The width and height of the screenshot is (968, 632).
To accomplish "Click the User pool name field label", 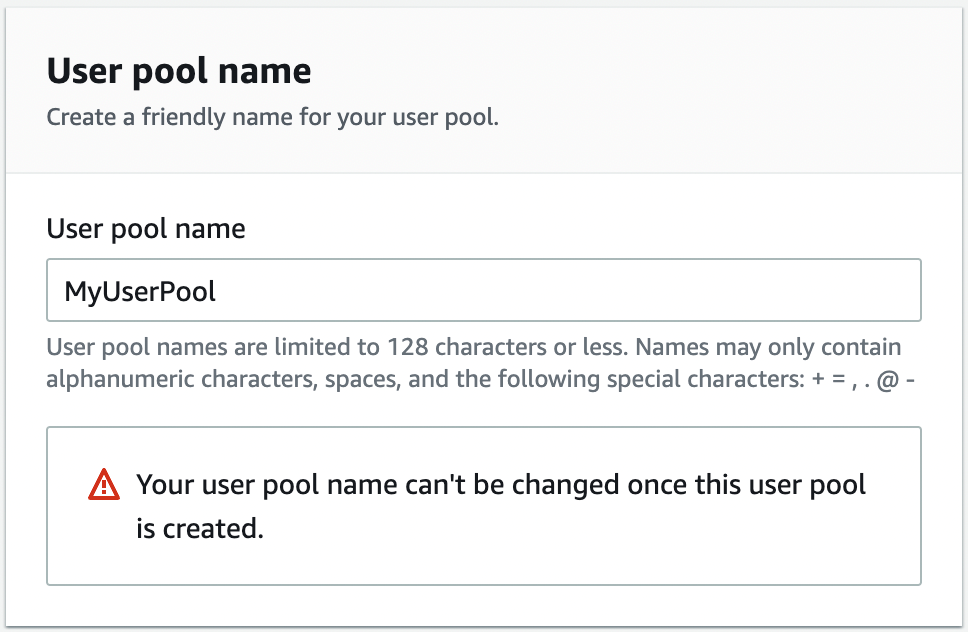I will 145,228.
